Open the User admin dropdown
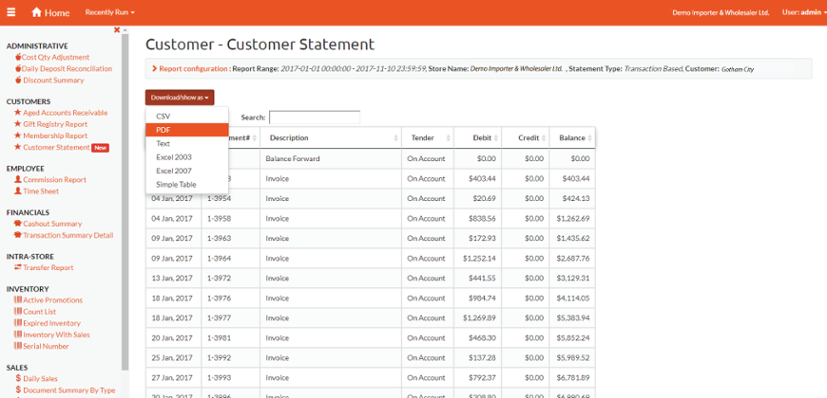This screenshot has height=398, width=827. coord(804,12)
